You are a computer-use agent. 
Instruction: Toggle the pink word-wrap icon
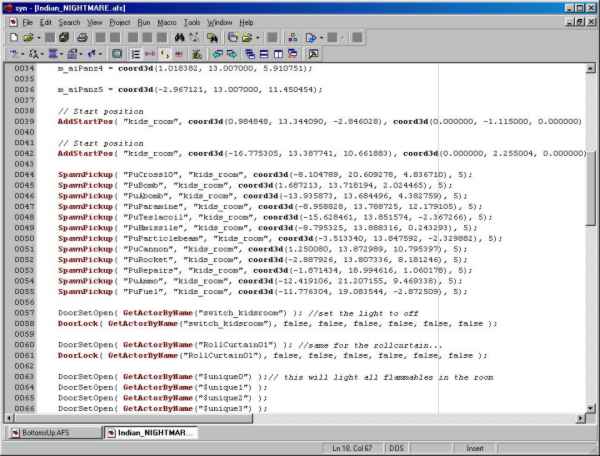pyautogui.click(x=150, y=54)
